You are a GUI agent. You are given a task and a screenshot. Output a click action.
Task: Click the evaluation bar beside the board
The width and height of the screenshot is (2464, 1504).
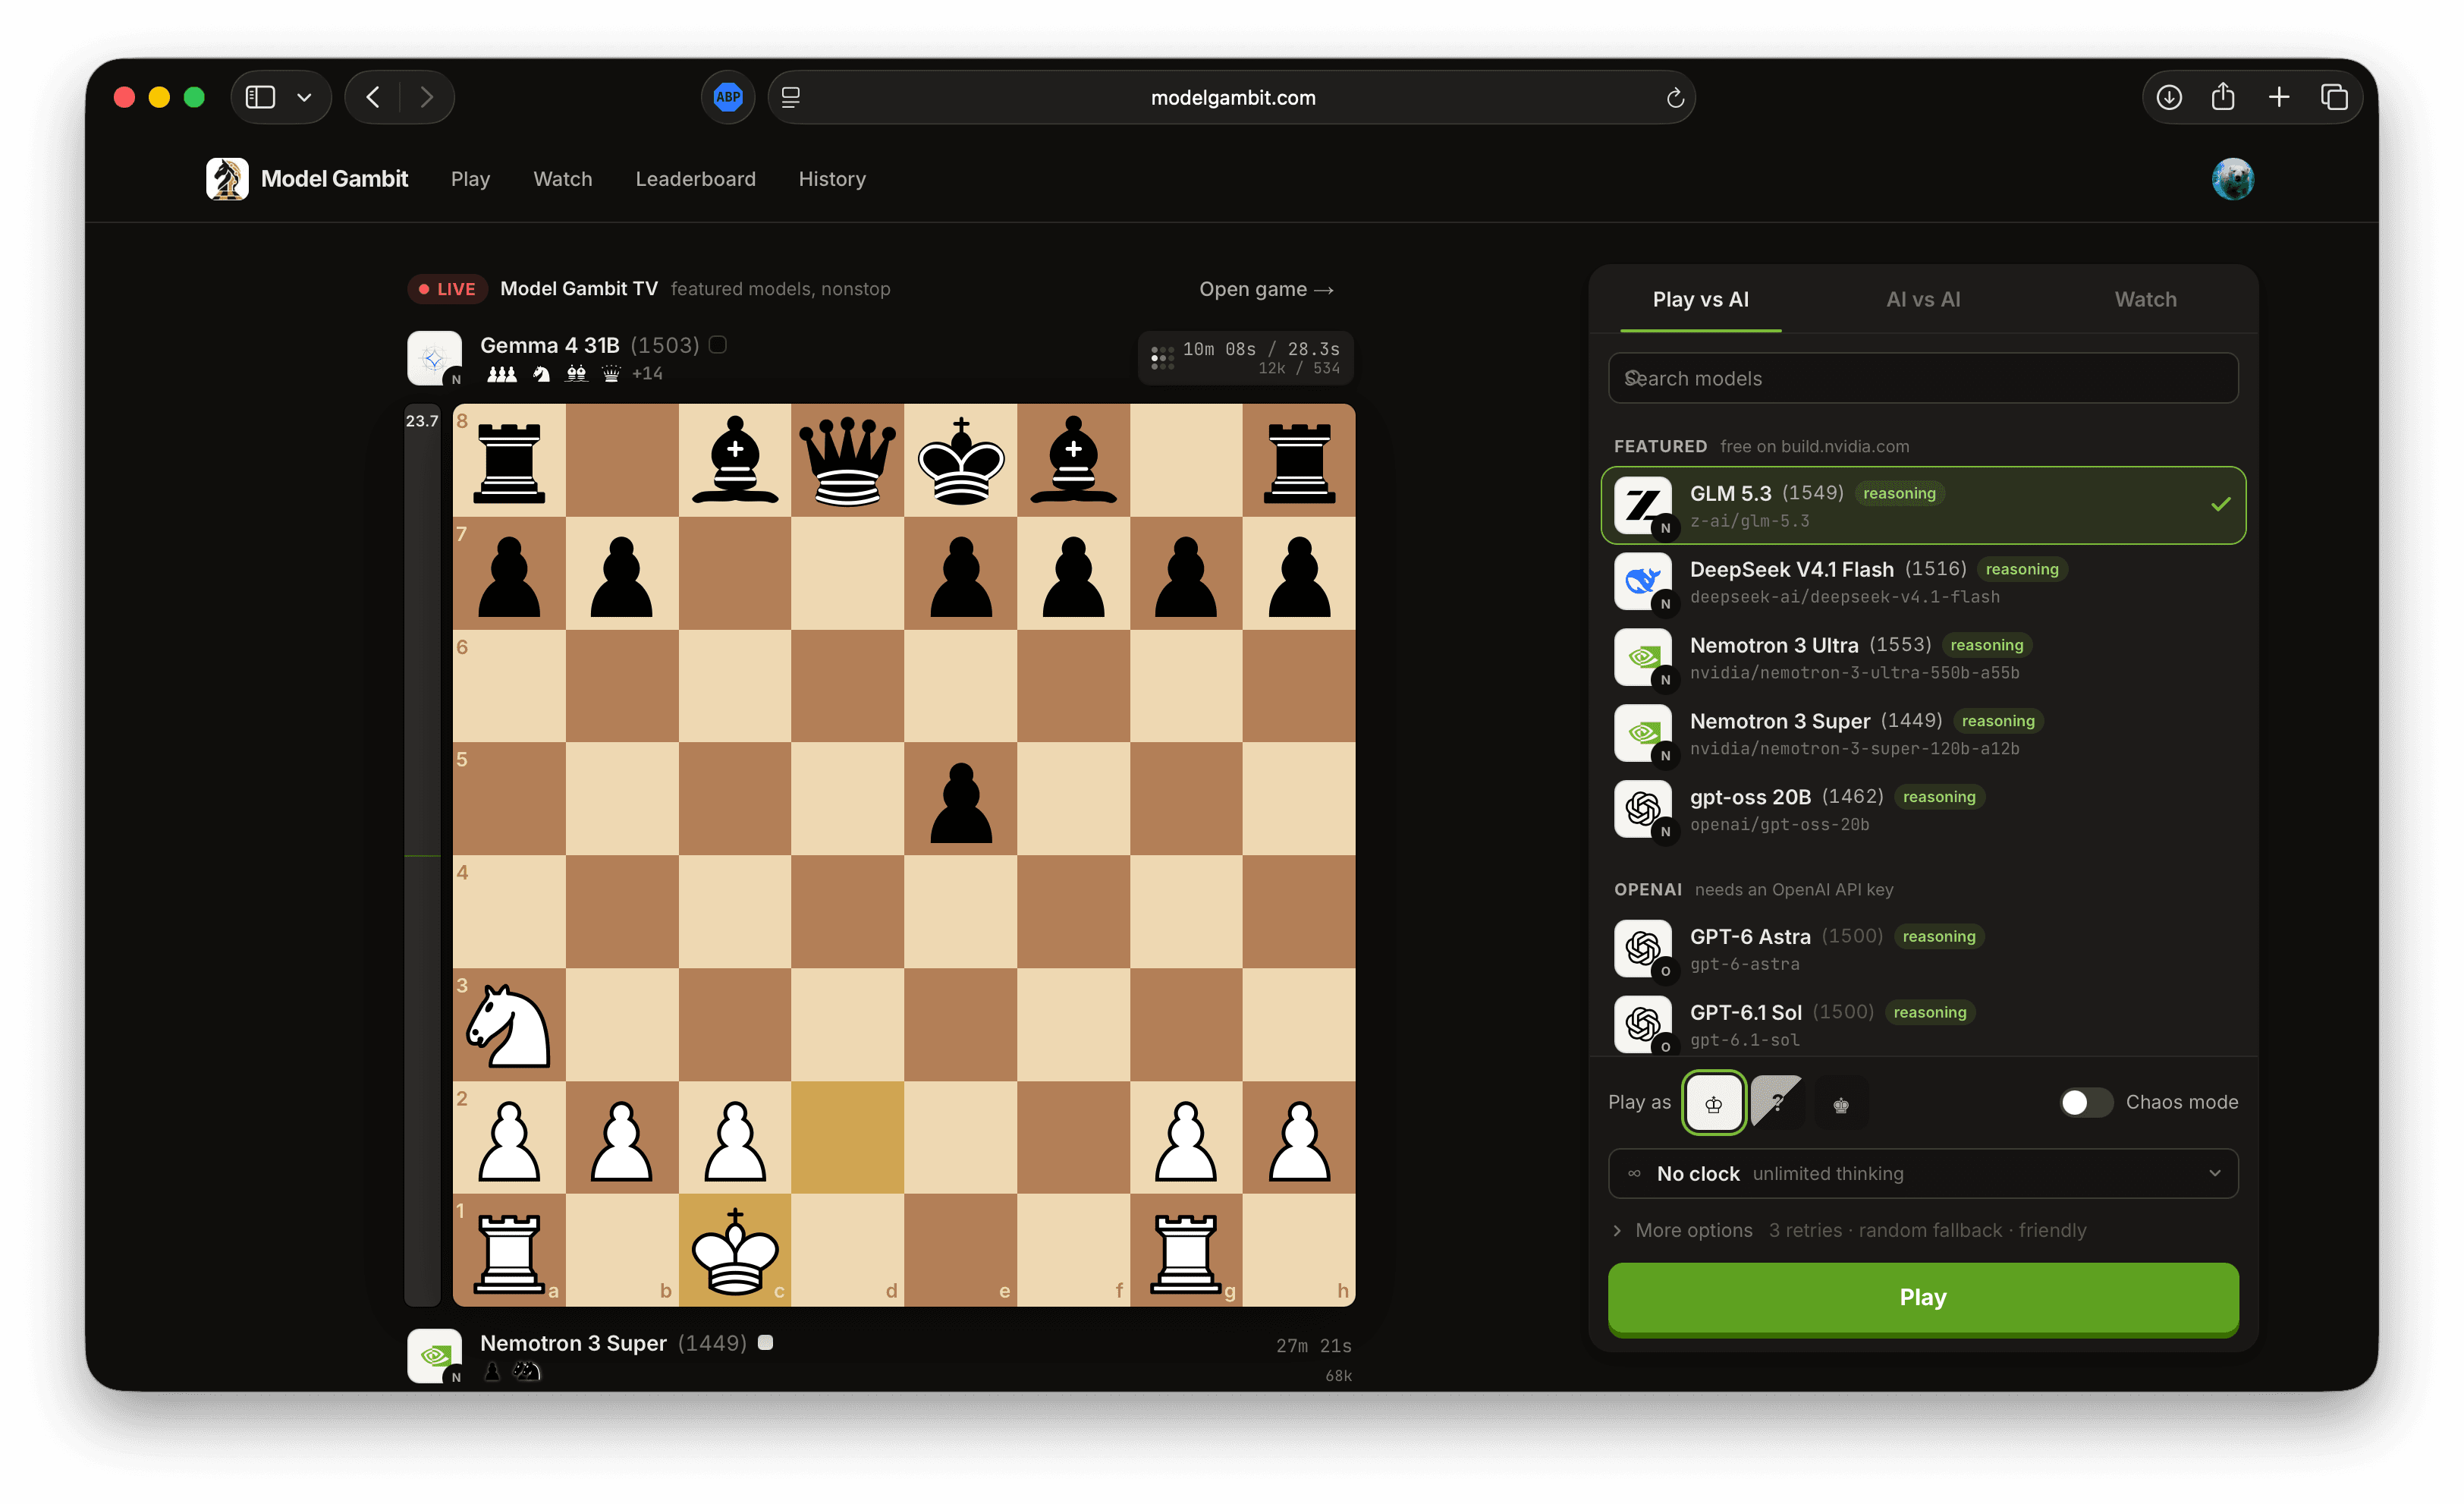[422, 855]
